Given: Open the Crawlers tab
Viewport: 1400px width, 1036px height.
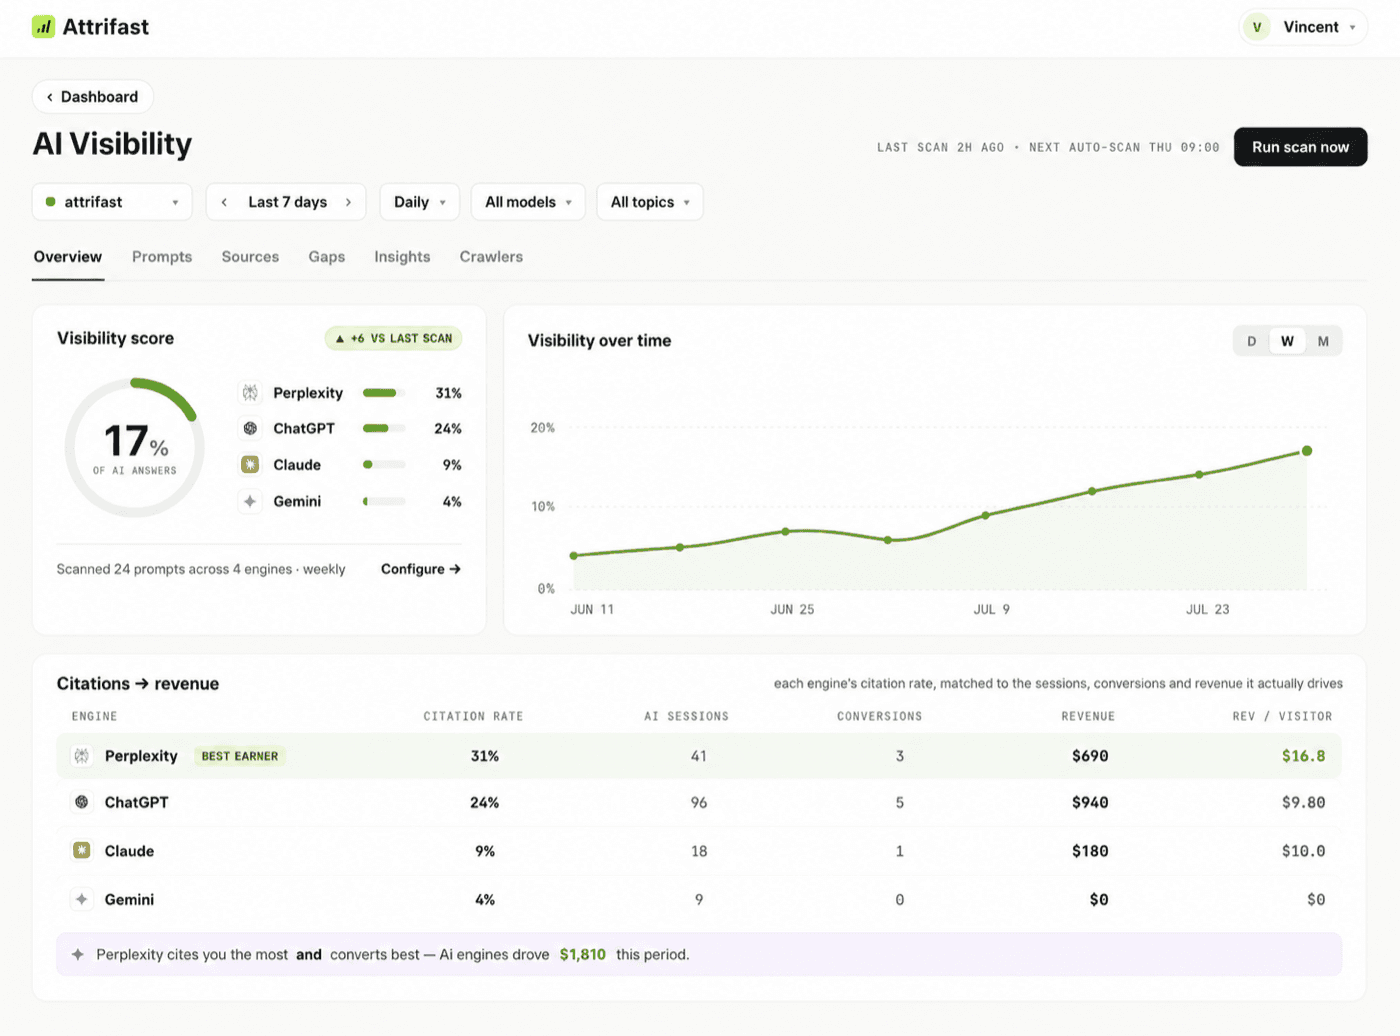Looking at the screenshot, I should pyautogui.click(x=491, y=257).
